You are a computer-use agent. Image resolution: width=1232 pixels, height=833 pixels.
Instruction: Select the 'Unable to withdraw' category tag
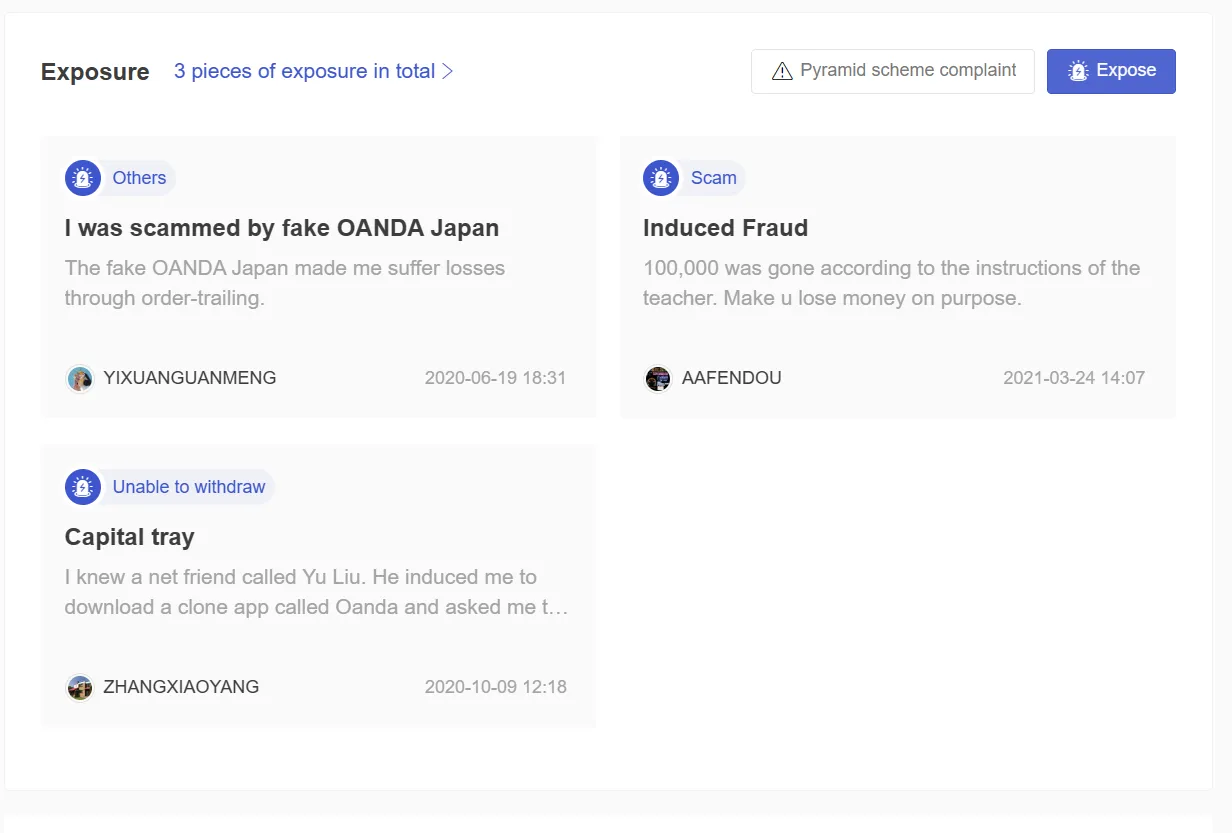189,487
